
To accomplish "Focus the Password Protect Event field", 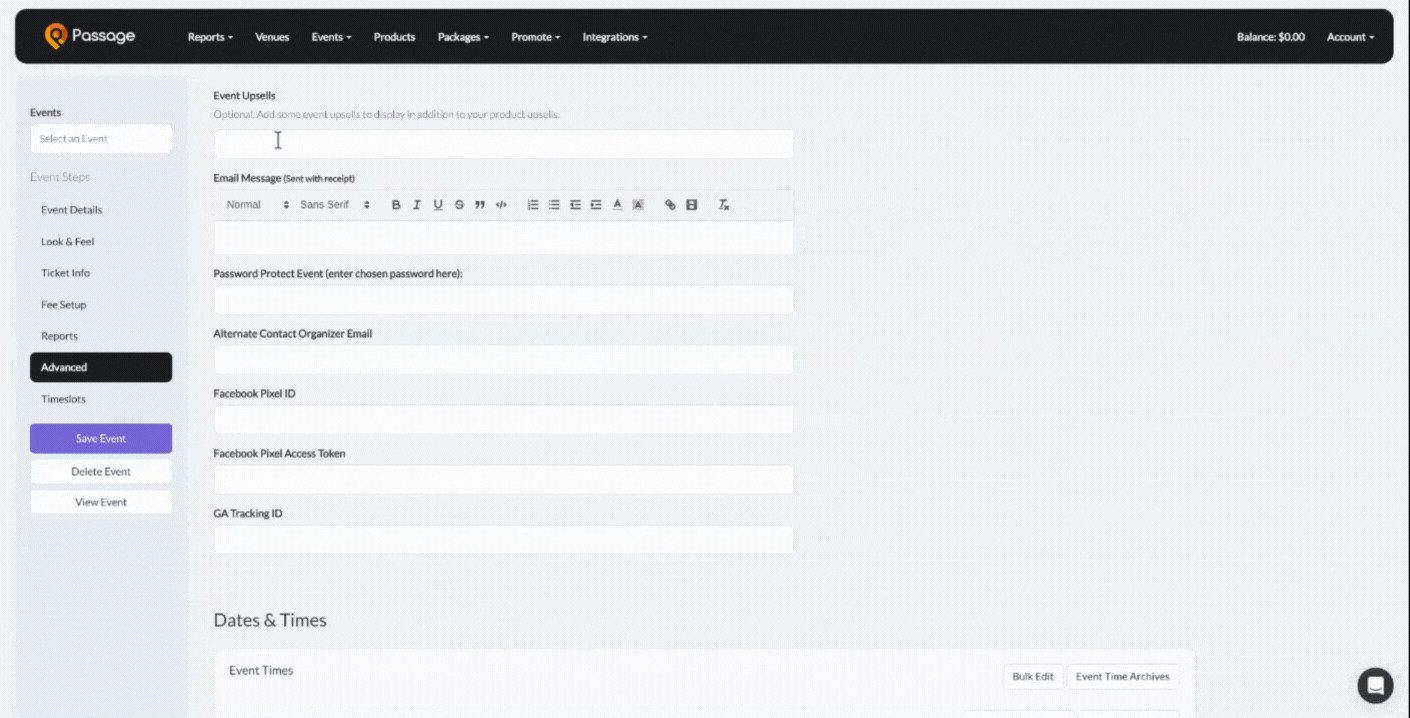I will click(x=503, y=300).
